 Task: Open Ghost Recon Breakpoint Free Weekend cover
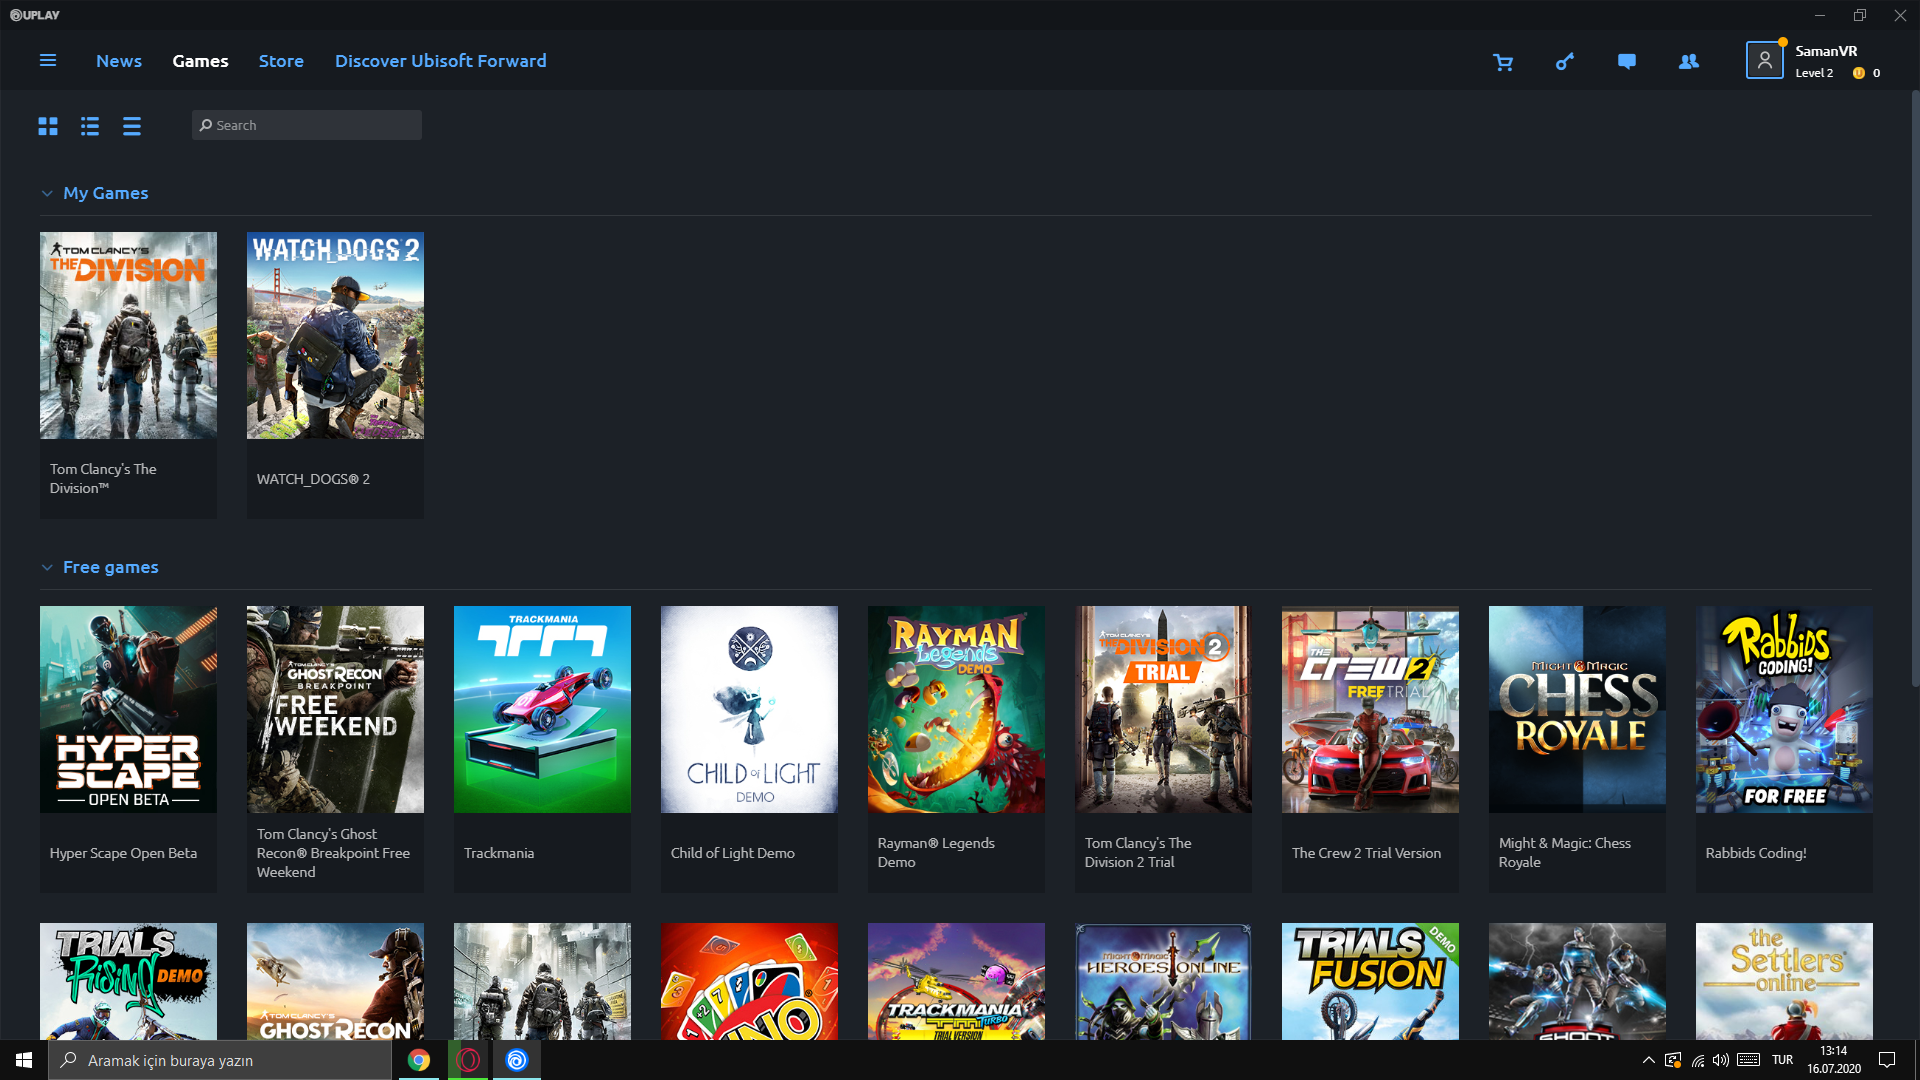335,709
